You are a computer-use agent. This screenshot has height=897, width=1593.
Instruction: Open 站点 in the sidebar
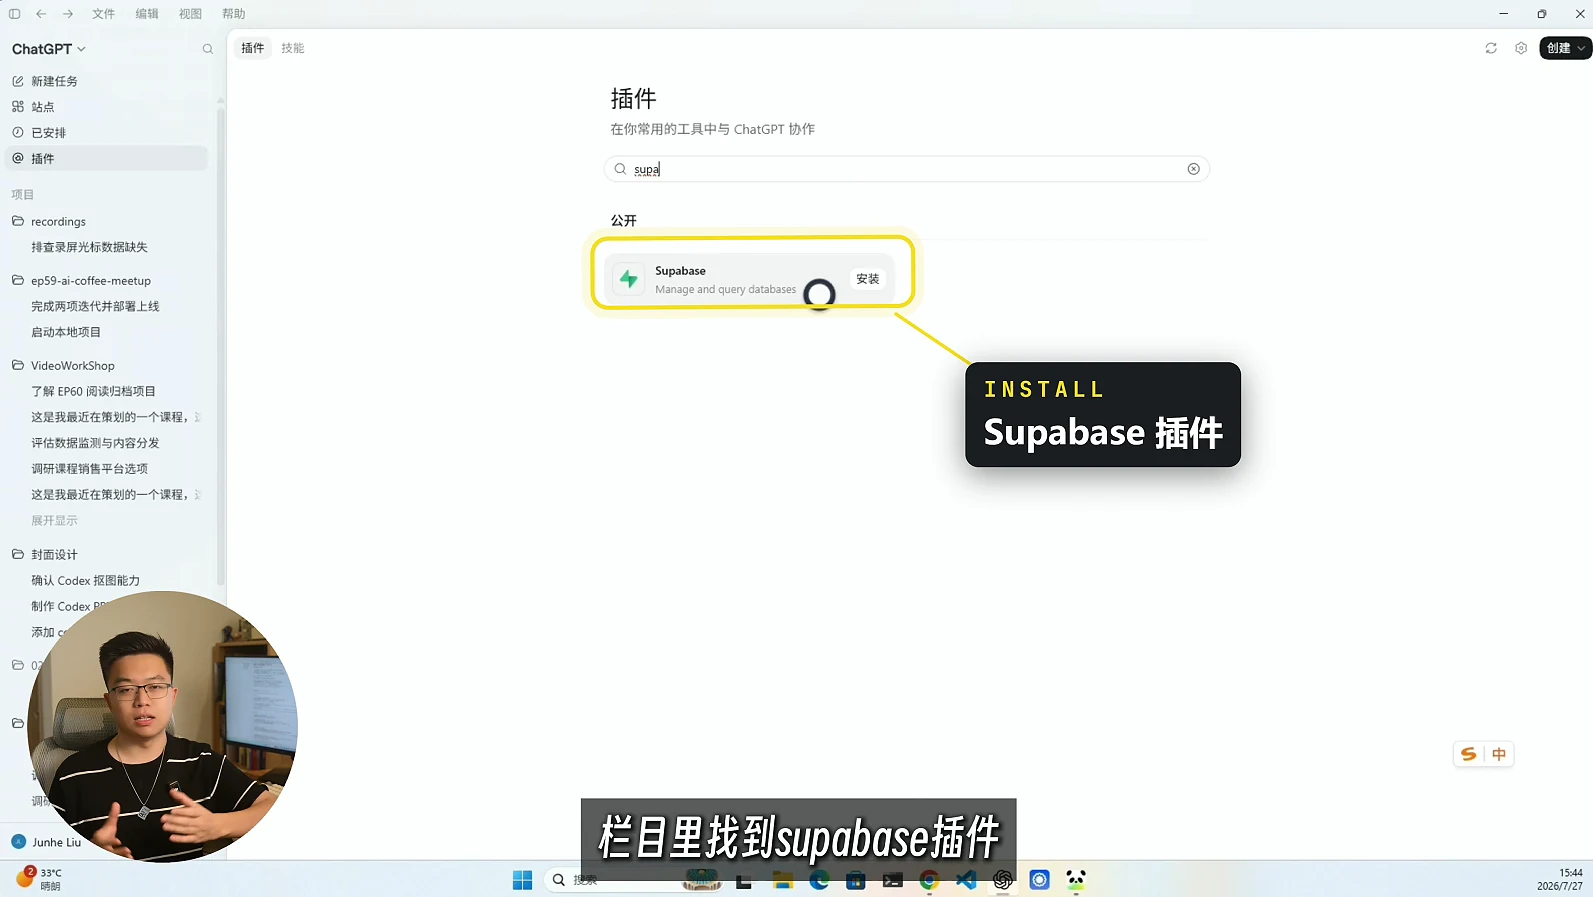107,107
